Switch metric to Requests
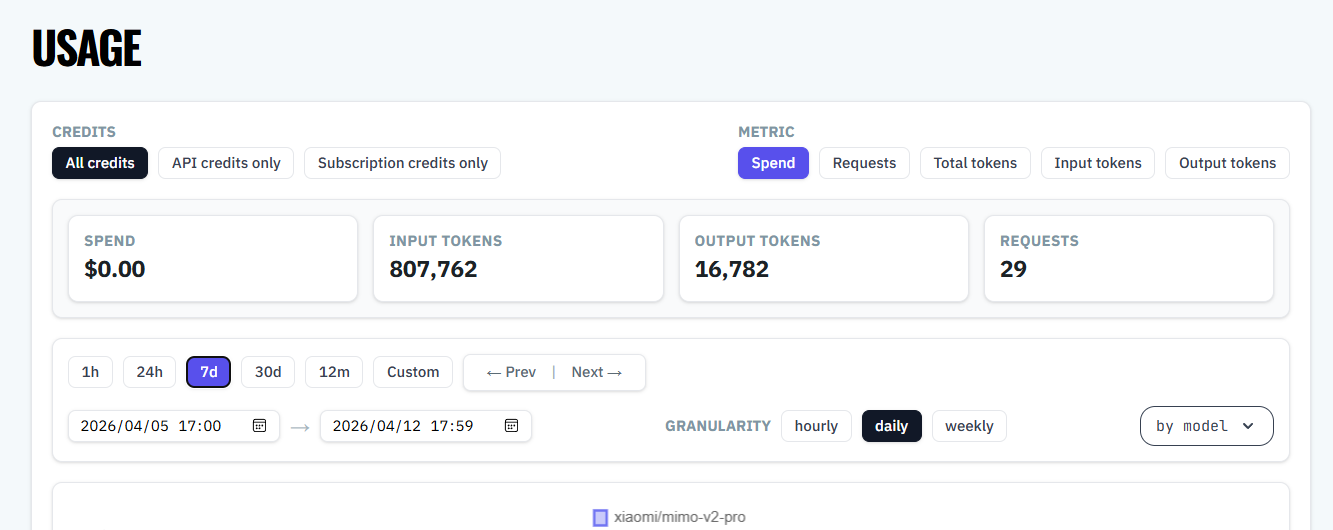This screenshot has width=1333, height=530. [864, 163]
